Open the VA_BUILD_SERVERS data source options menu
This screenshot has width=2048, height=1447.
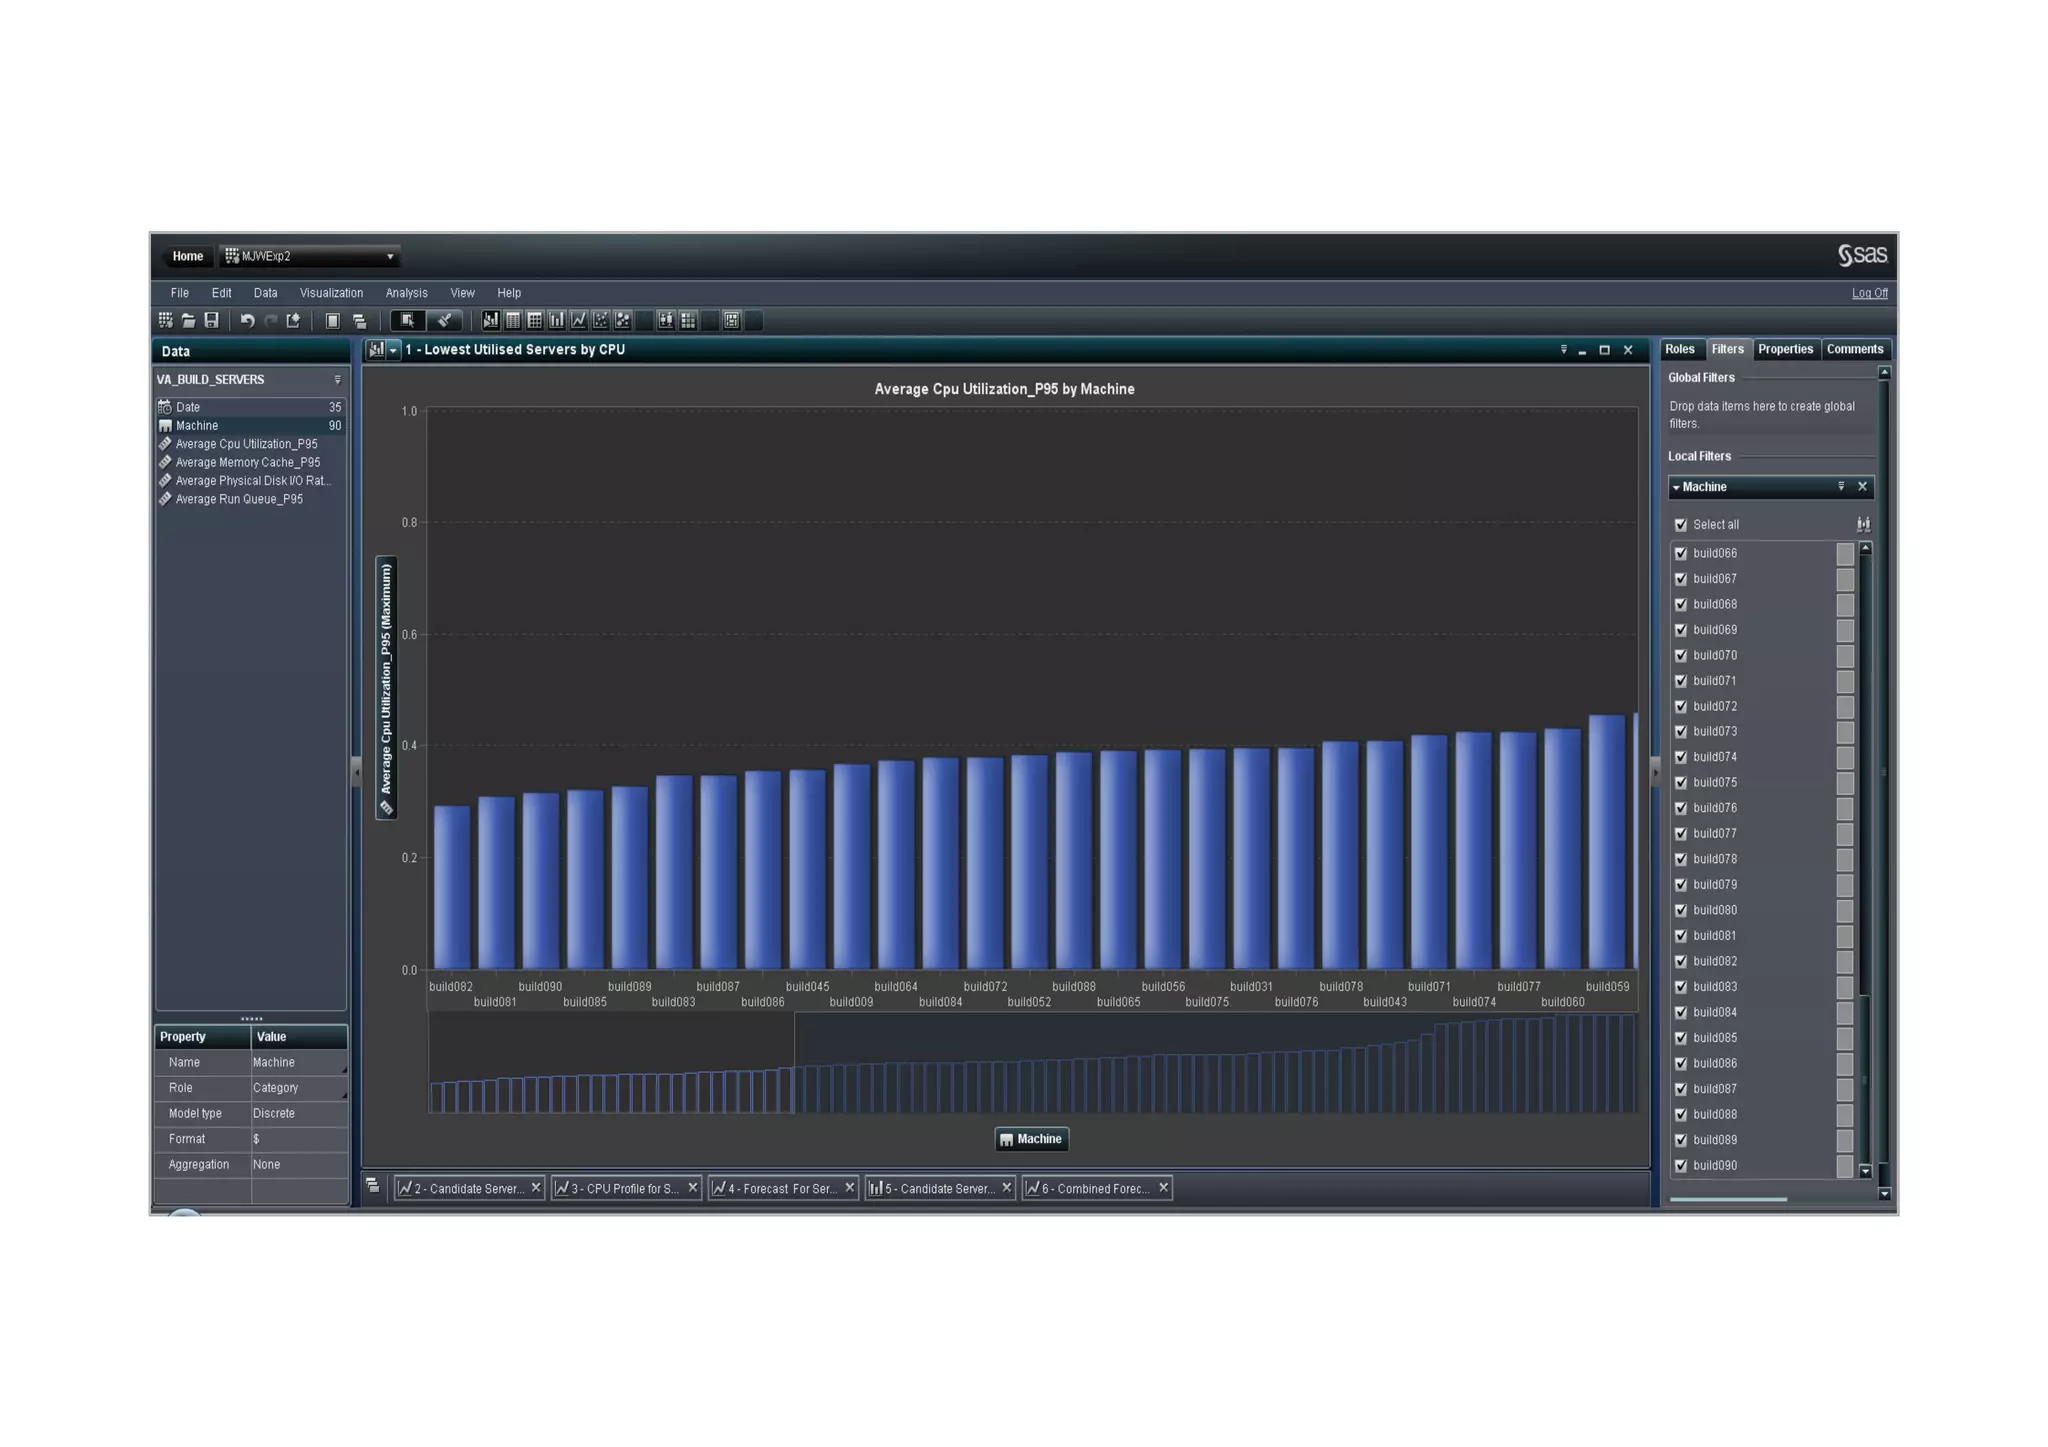337,380
